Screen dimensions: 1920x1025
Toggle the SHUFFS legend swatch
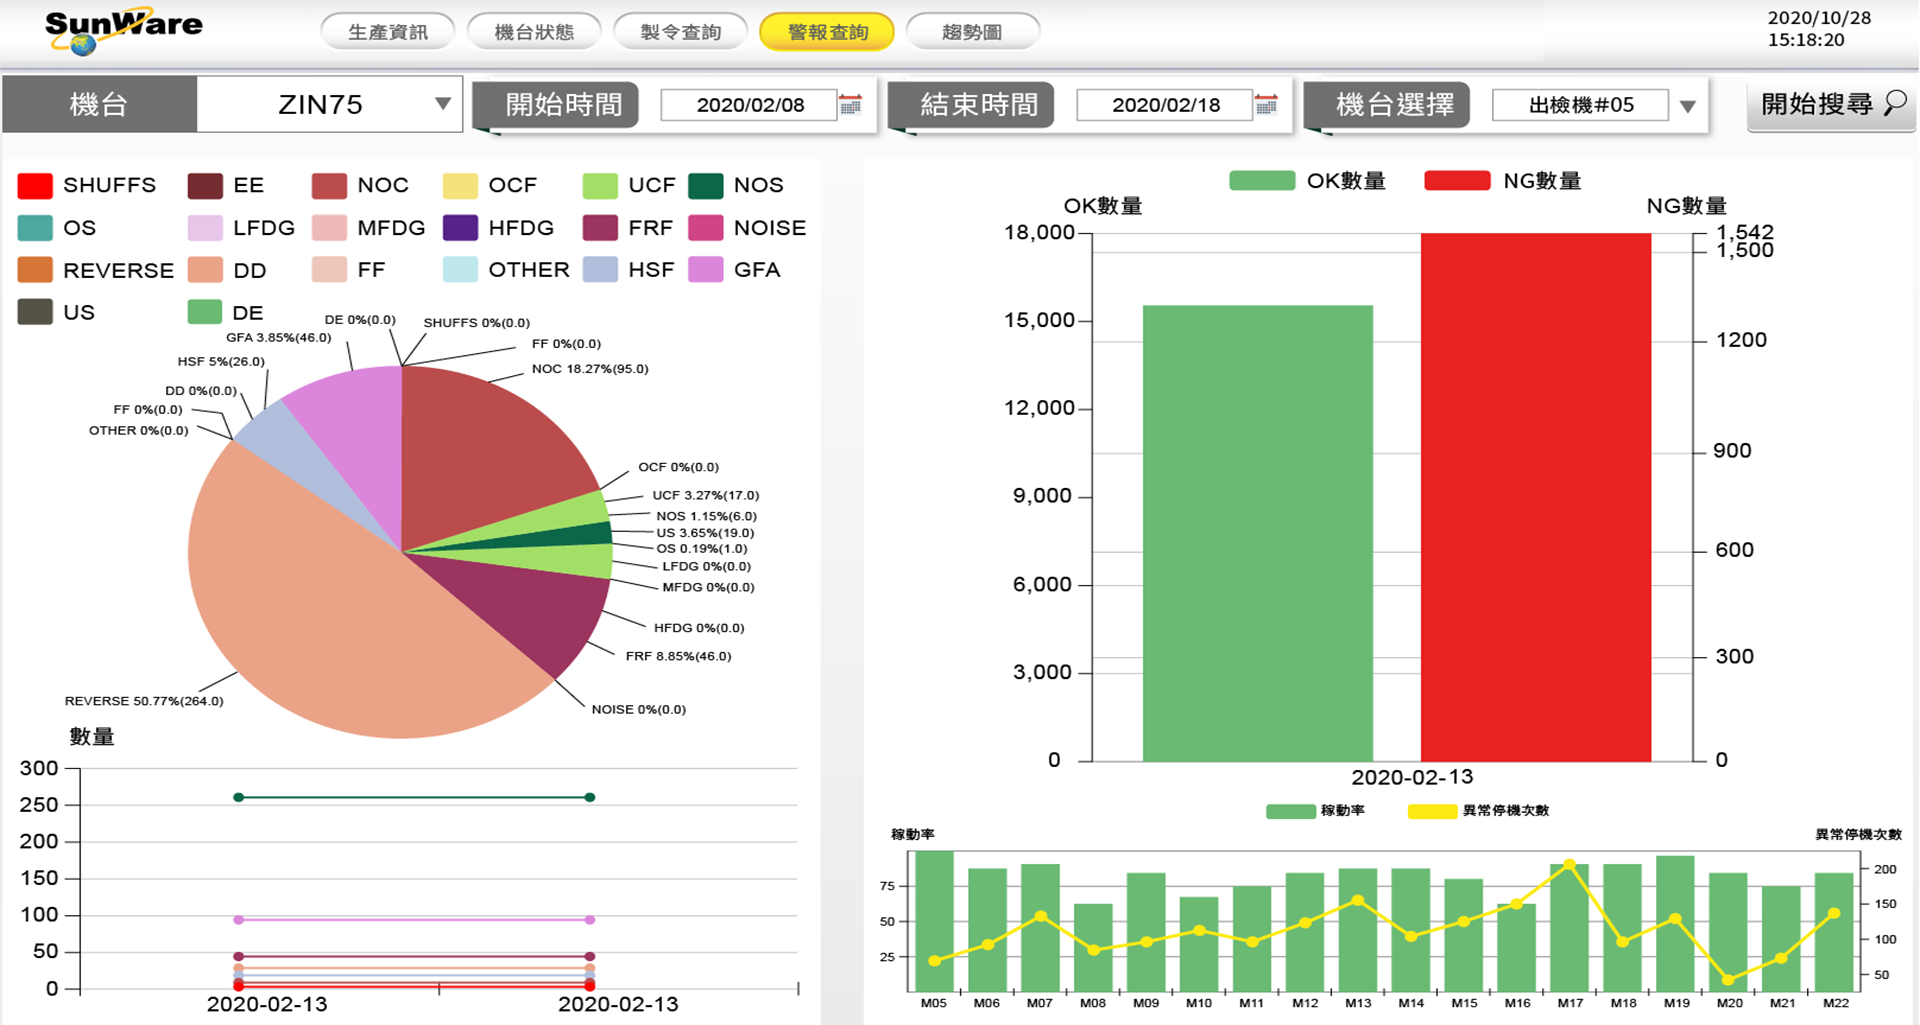pos(35,186)
